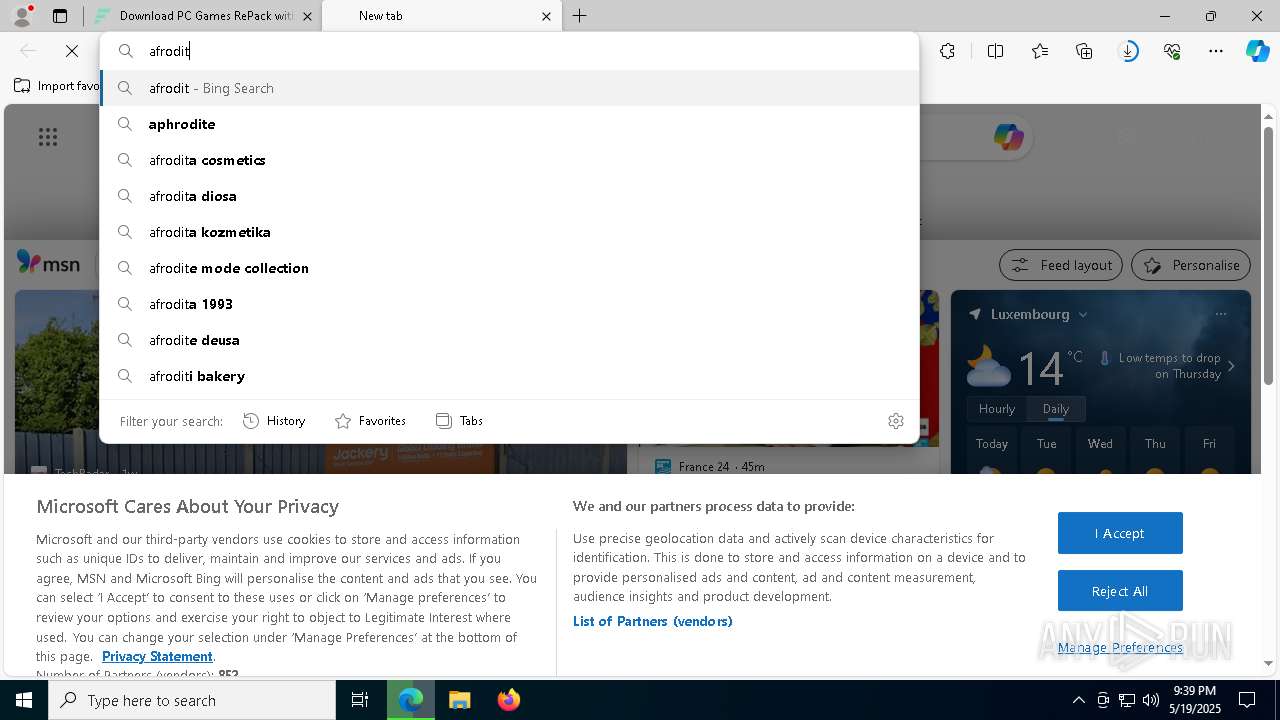This screenshot has height=720, width=1280.
Task: Click the Windows Start button
Action: 24,700
